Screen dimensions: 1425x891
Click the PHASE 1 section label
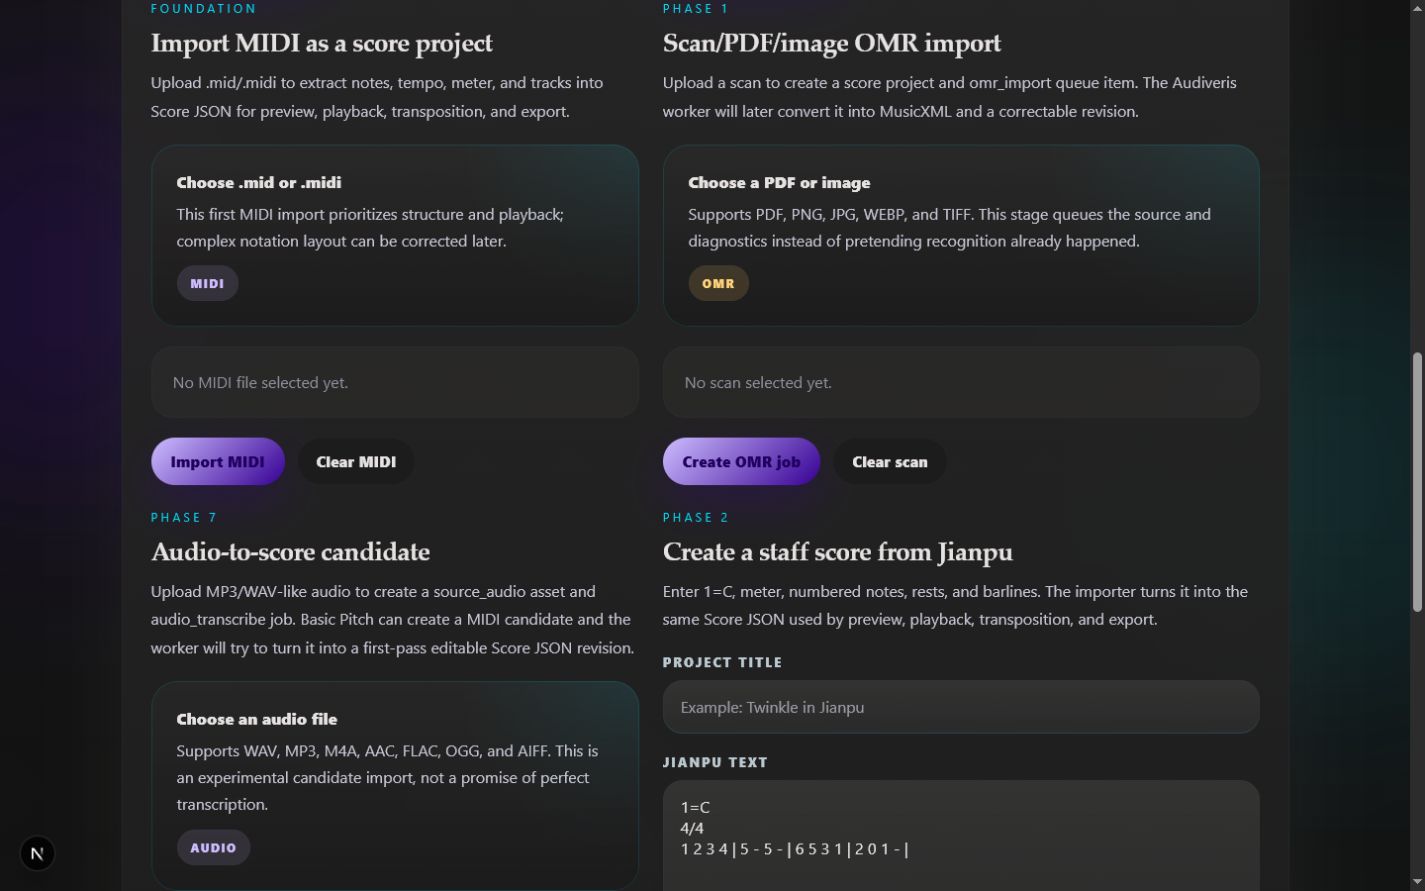696,8
